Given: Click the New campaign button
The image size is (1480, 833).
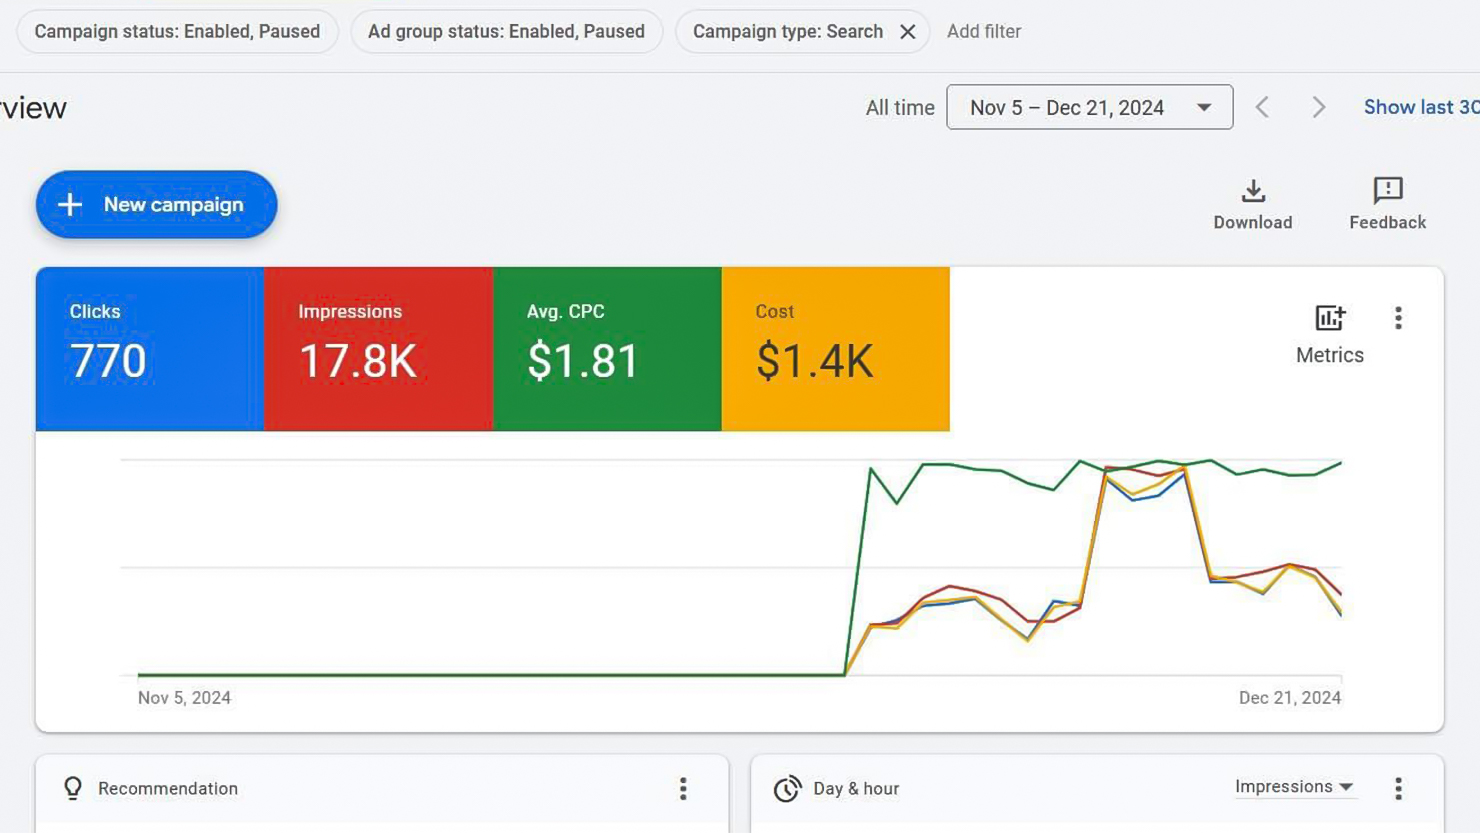Looking at the screenshot, I should tap(157, 205).
